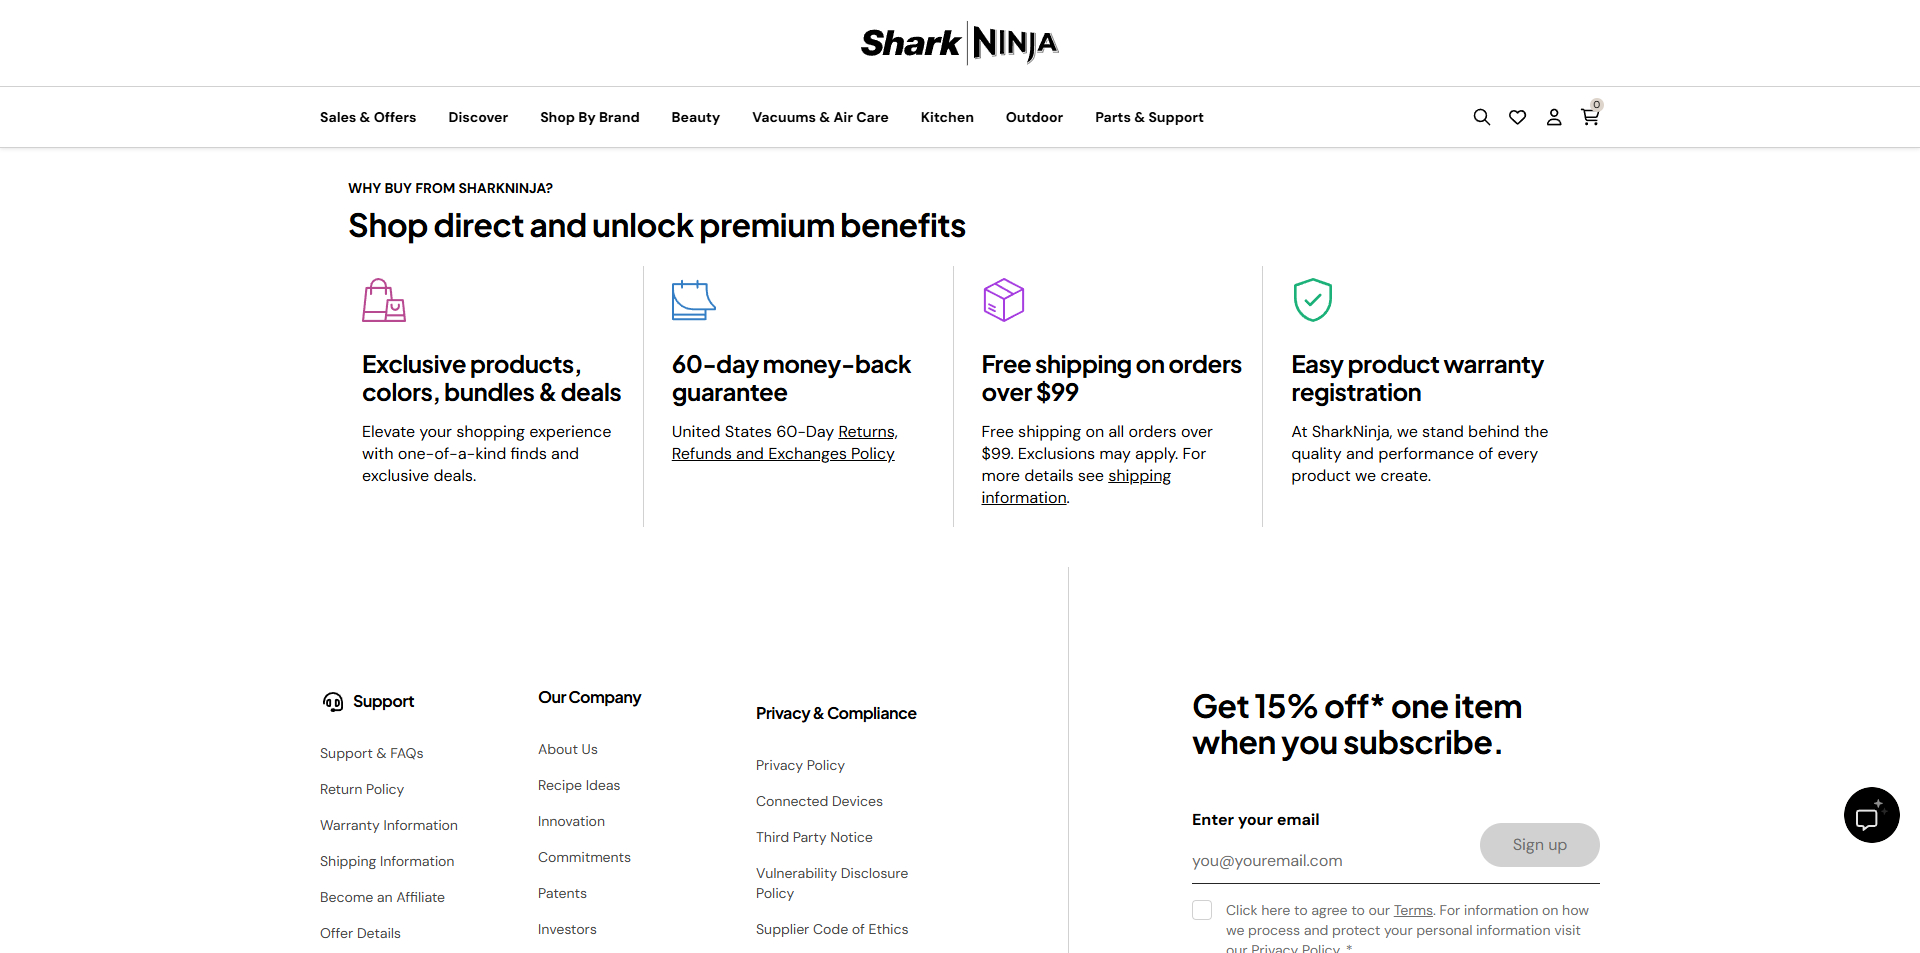Open the Parts & Support nav item
This screenshot has height=953, width=1920.
(x=1149, y=117)
